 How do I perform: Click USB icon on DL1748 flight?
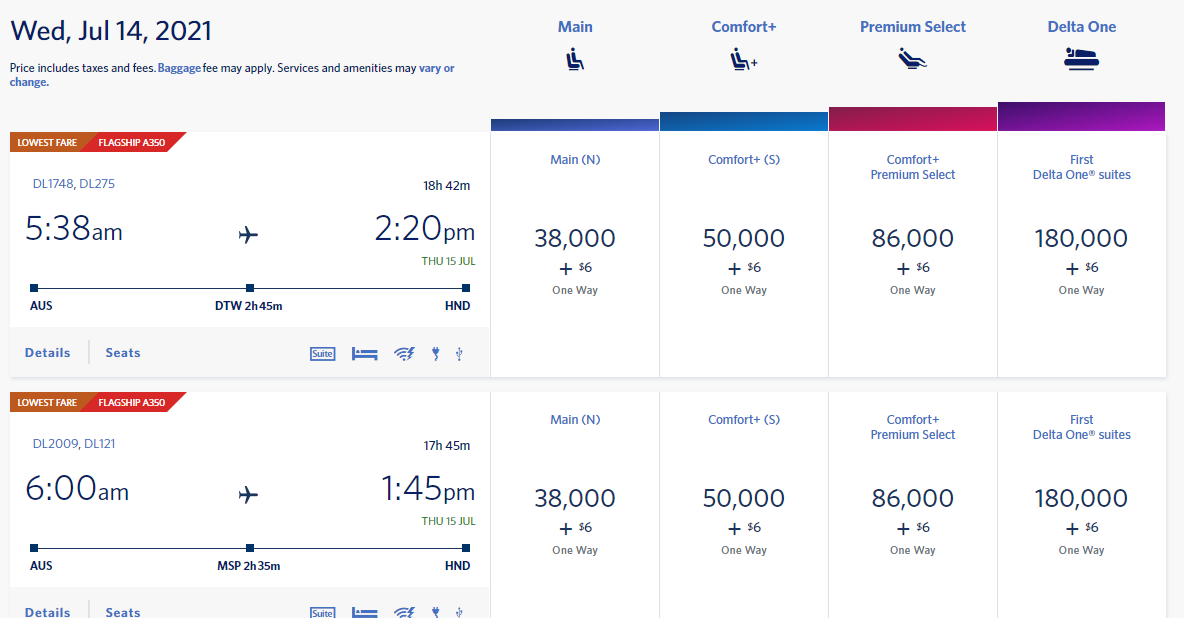pyautogui.click(x=459, y=354)
